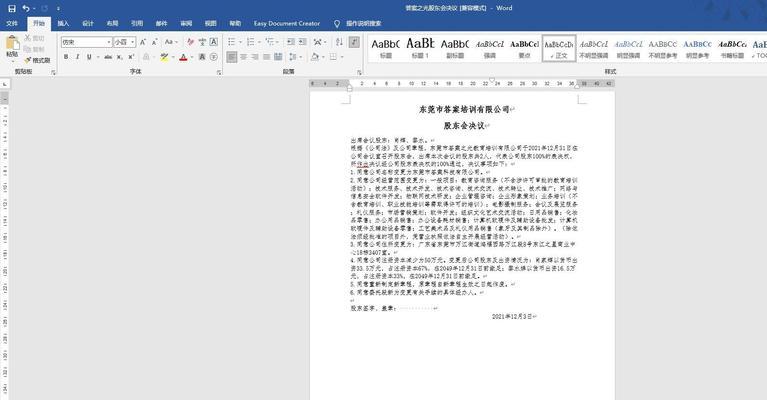Click the character shading icon

point(202,57)
